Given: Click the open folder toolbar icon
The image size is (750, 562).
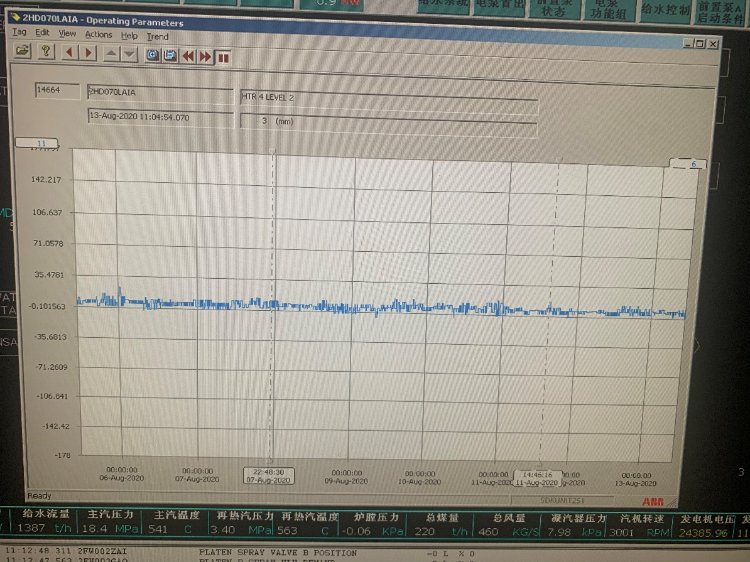Looking at the screenshot, I should pyautogui.click(x=19, y=53).
